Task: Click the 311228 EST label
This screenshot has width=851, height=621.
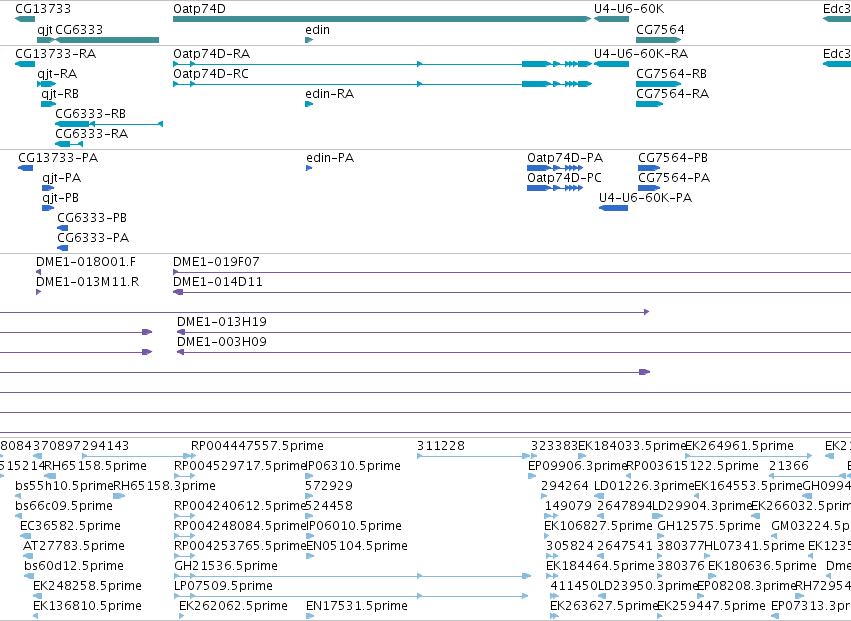Action: (441, 446)
